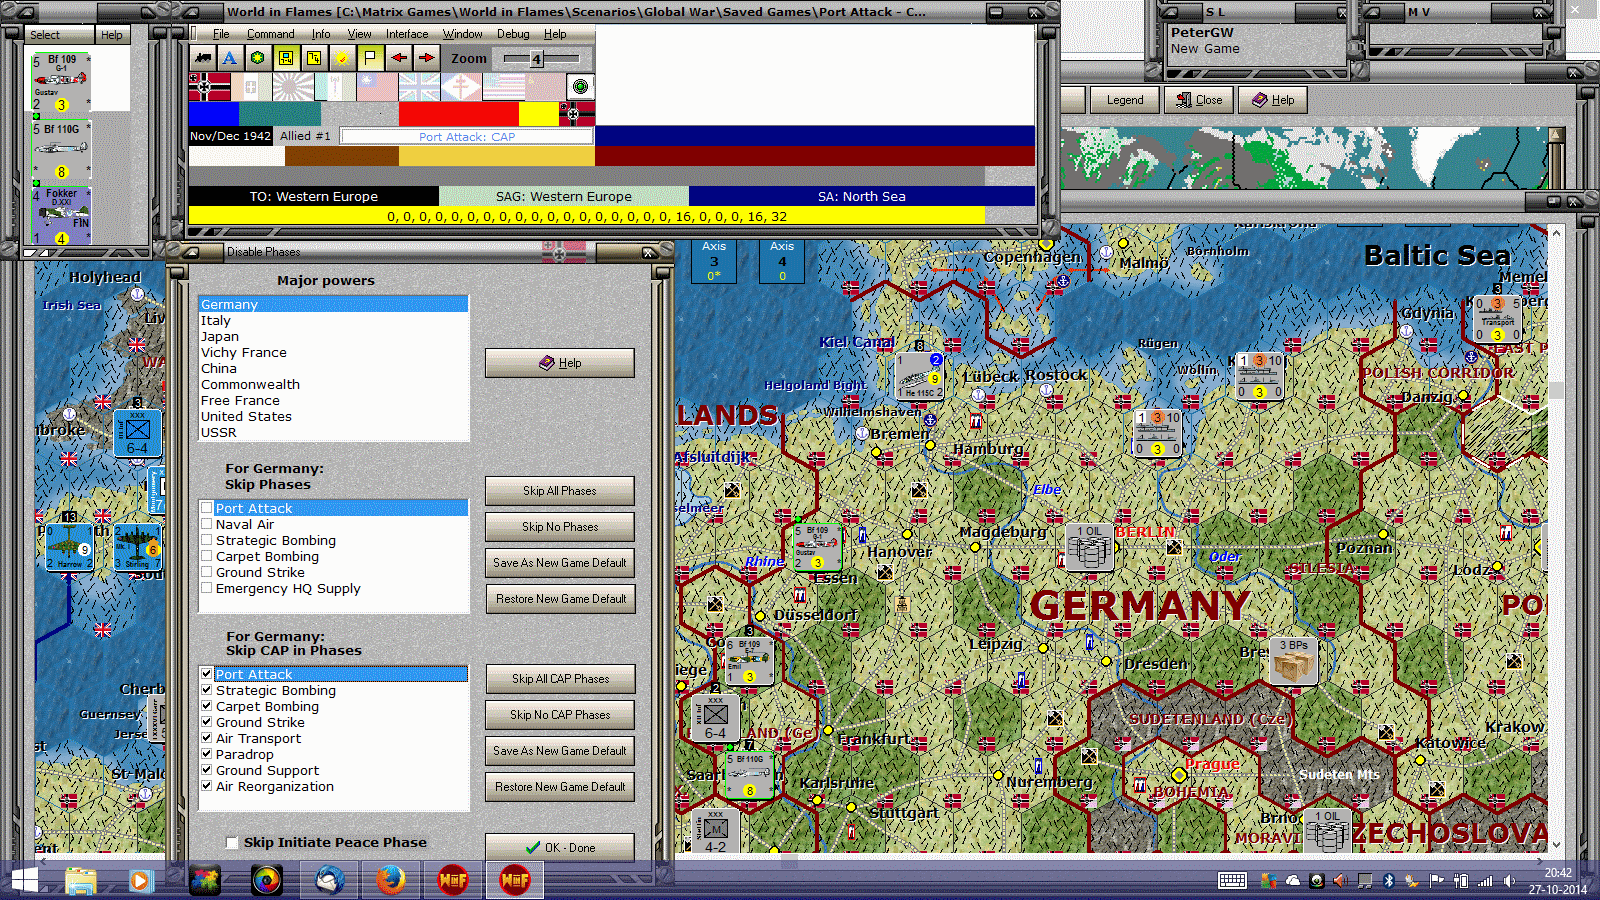This screenshot has height=900, width=1600.
Task: Click the green circle button beside the flags
Action: [580, 86]
